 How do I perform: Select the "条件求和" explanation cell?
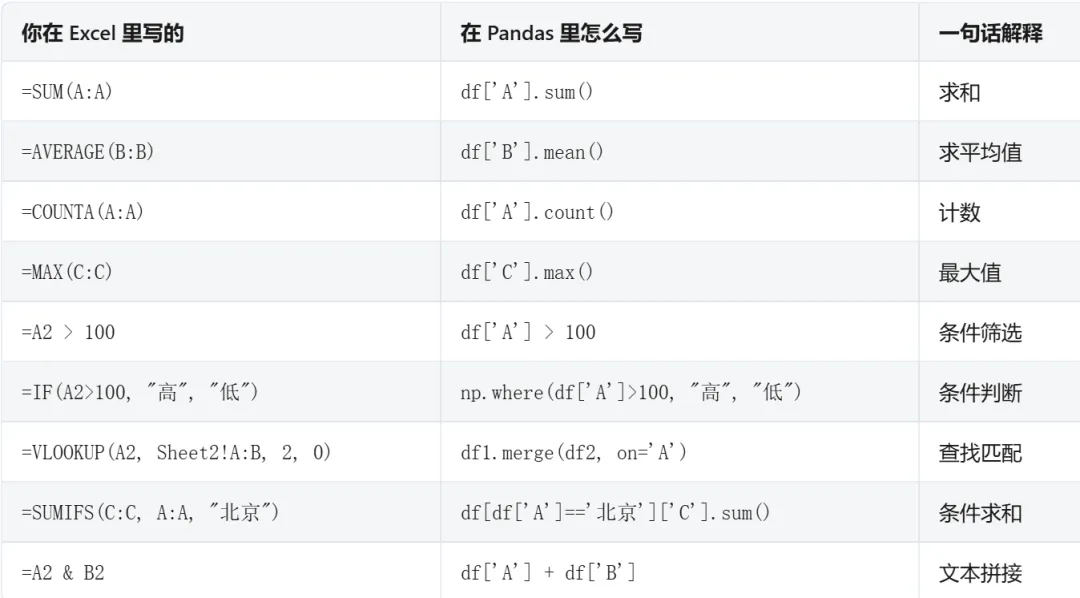[x=980, y=513]
